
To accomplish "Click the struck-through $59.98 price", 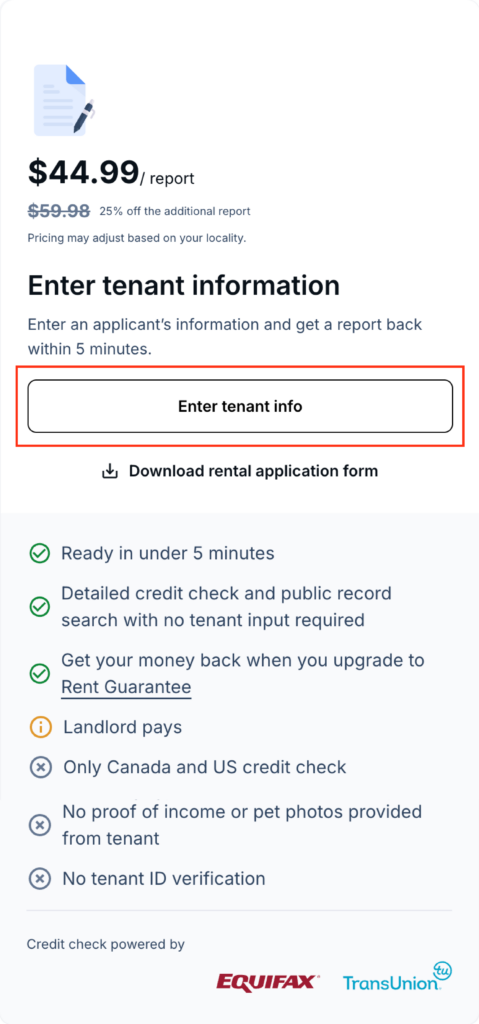I will 59,211.
